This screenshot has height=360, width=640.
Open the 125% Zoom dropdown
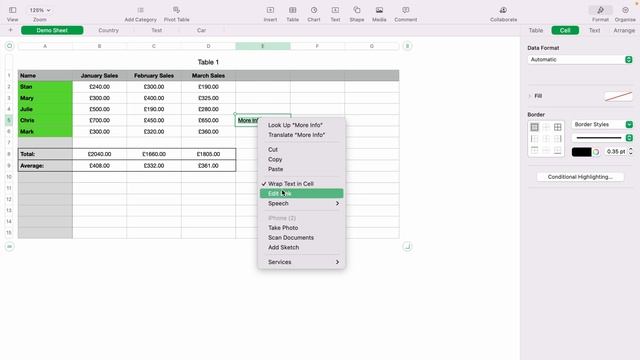(40, 10)
